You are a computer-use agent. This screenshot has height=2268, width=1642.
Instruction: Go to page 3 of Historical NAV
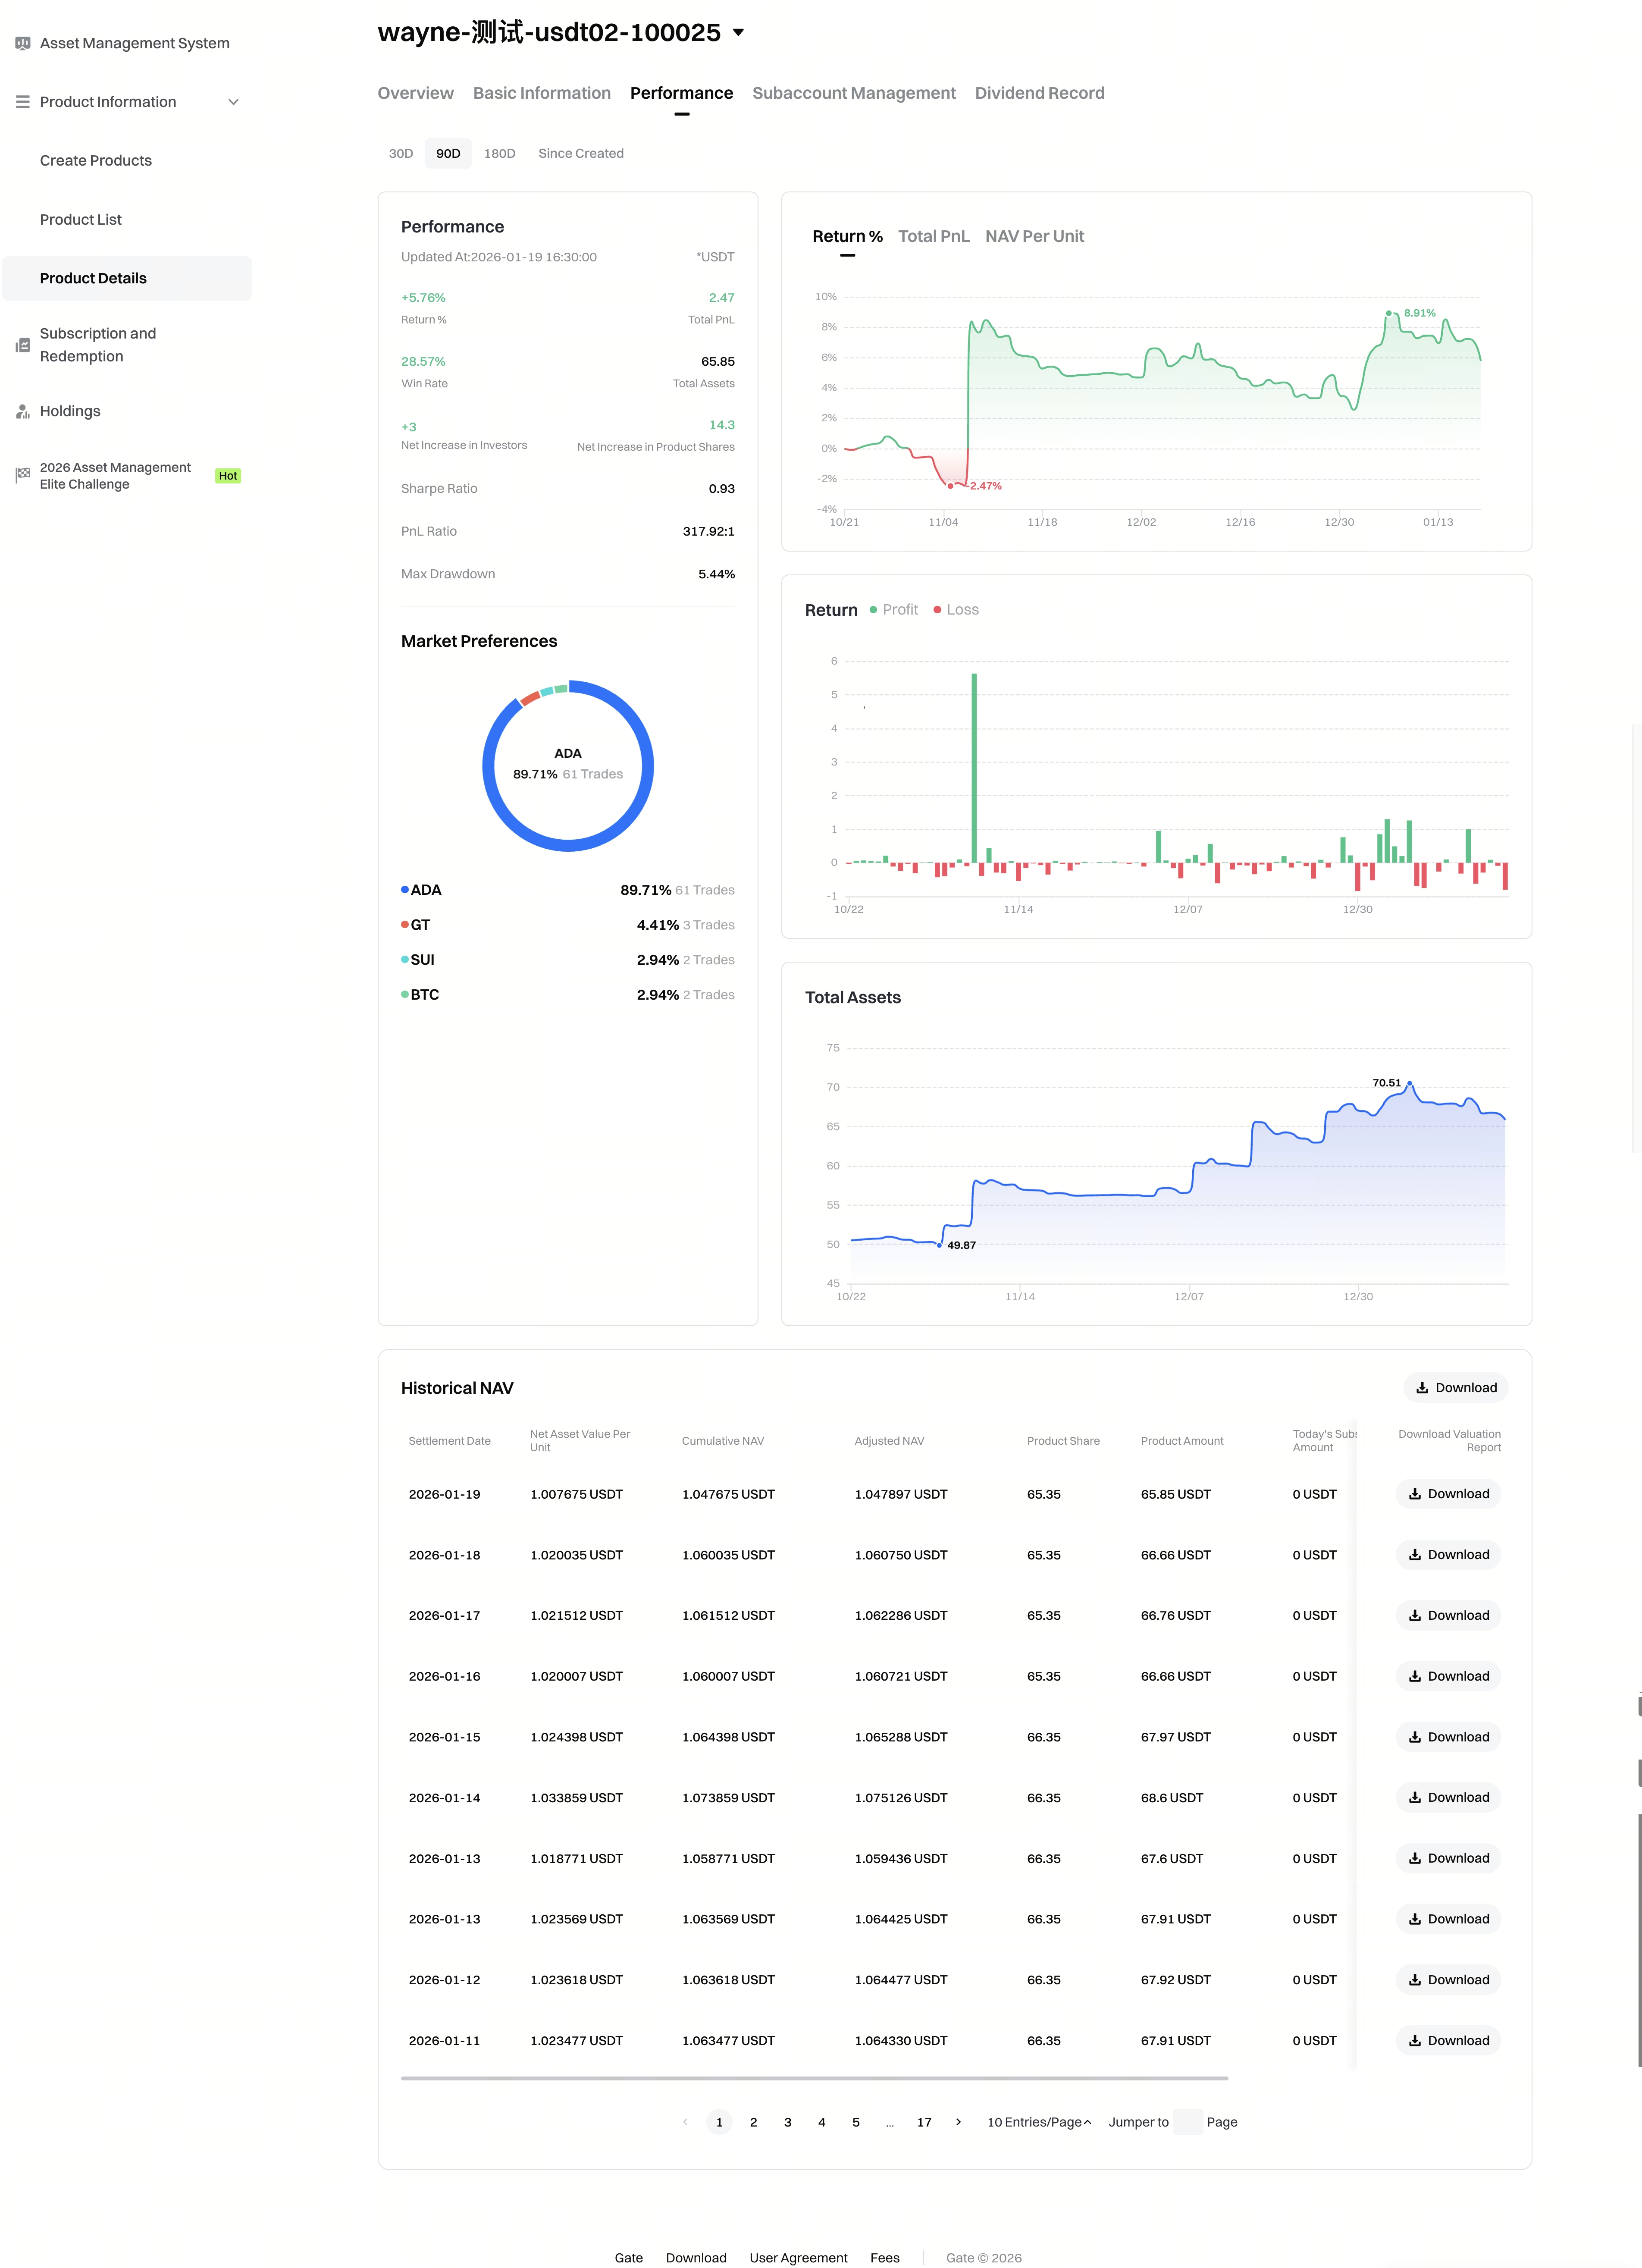(x=787, y=2122)
